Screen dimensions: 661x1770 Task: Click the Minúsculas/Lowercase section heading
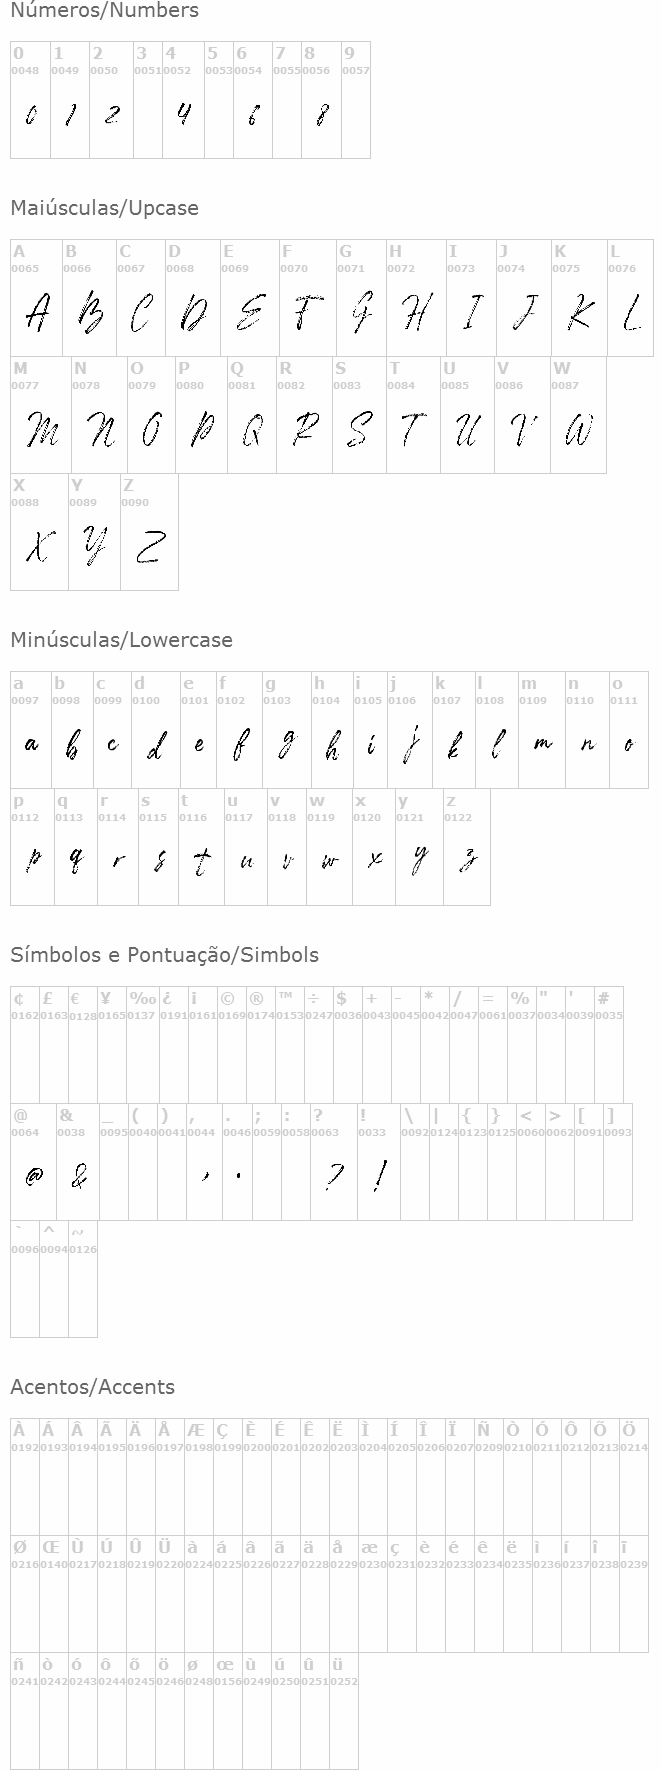tap(121, 640)
